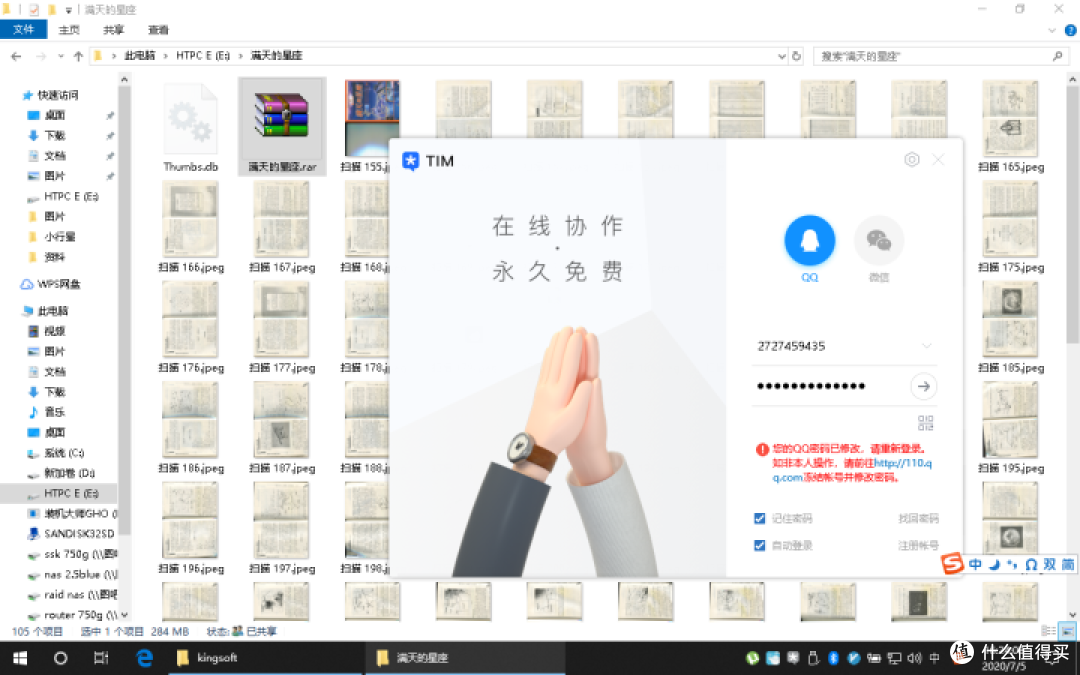Select 扫描 166.jpeg thumbnail

(191, 227)
